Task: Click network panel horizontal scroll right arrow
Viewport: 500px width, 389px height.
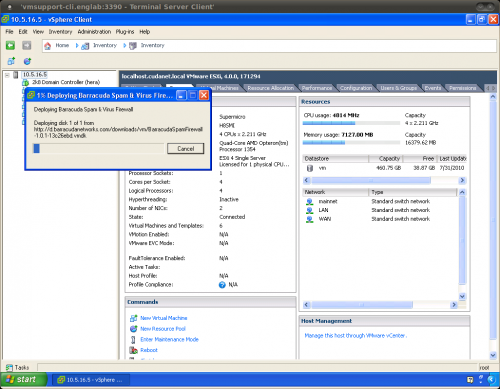Action: coord(453,305)
